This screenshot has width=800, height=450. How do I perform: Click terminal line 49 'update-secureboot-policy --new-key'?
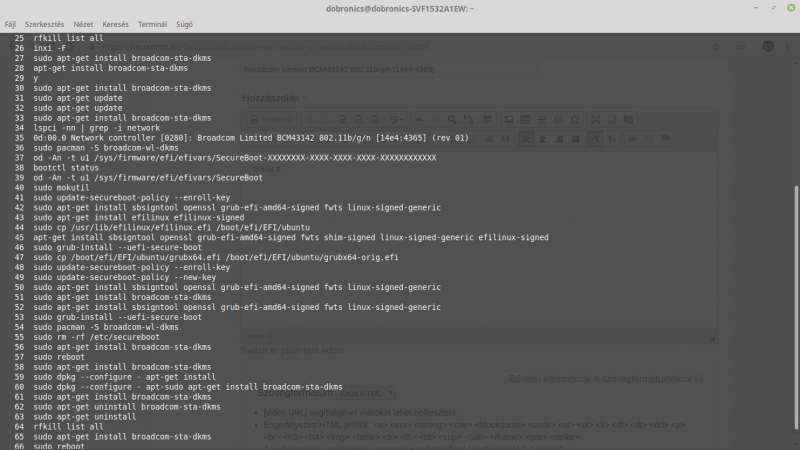pos(124,277)
